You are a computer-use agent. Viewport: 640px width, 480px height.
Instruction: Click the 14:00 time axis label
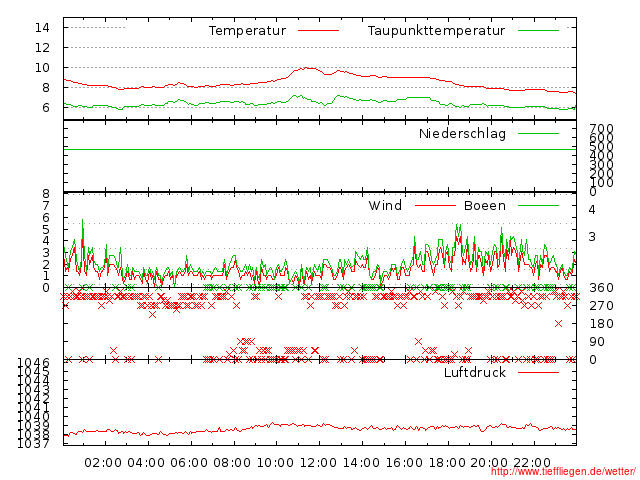(361, 463)
